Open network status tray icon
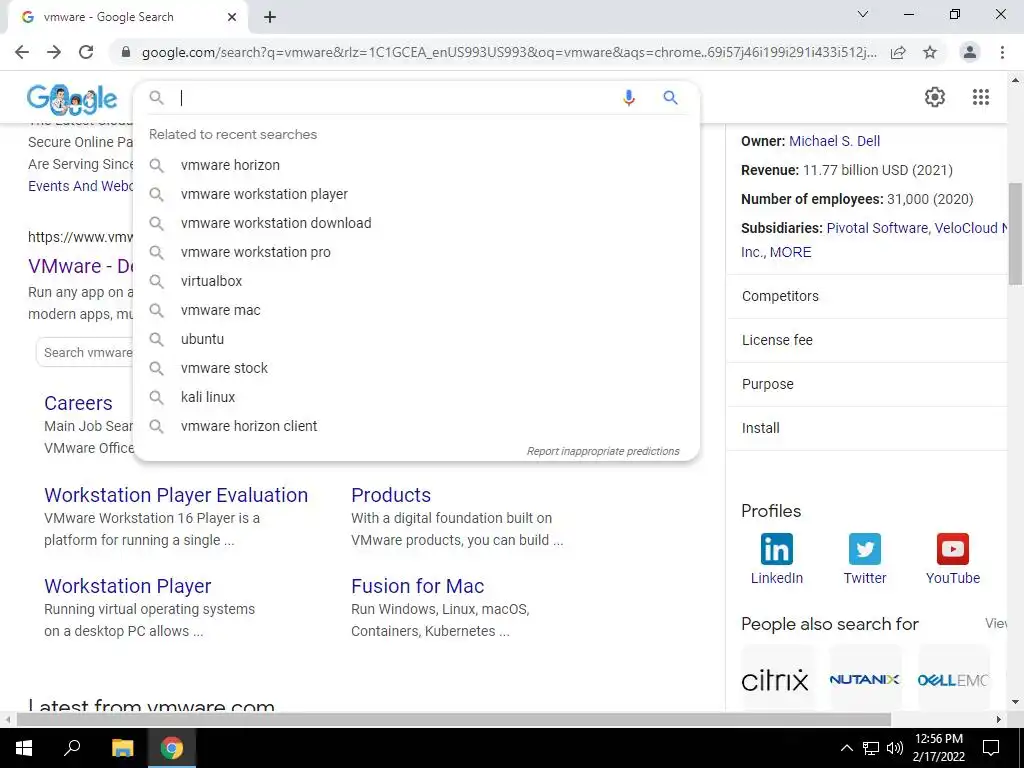Image resolution: width=1024 pixels, height=768 pixels. coord(871,748)
